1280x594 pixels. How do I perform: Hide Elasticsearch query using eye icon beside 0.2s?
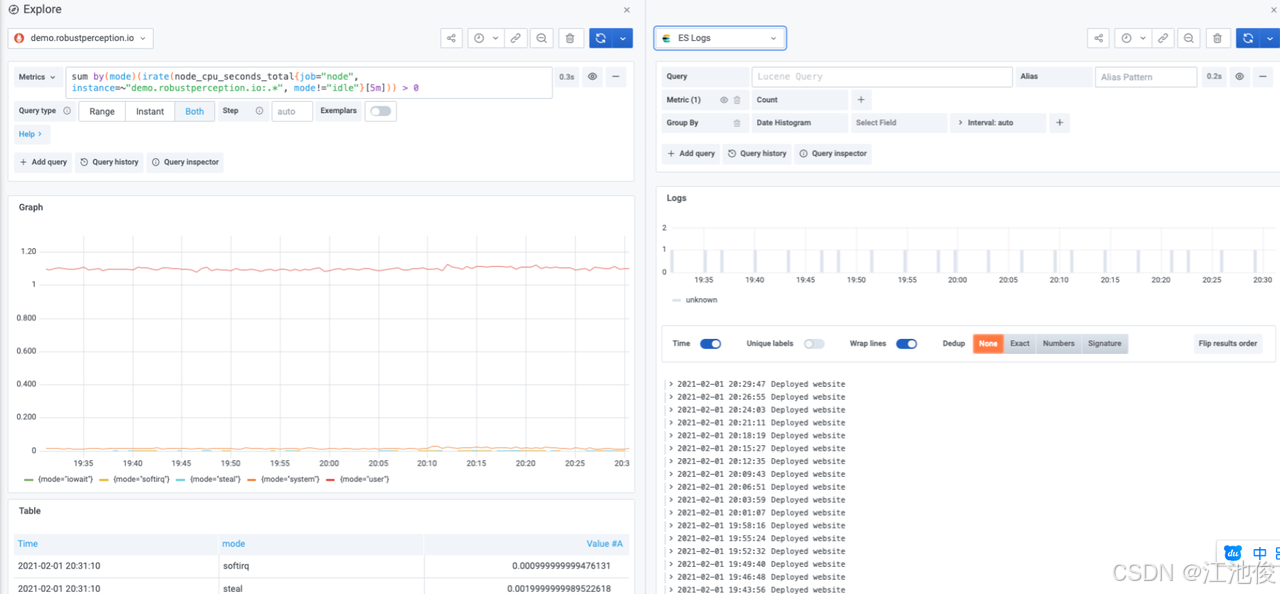pos(1239,76)
